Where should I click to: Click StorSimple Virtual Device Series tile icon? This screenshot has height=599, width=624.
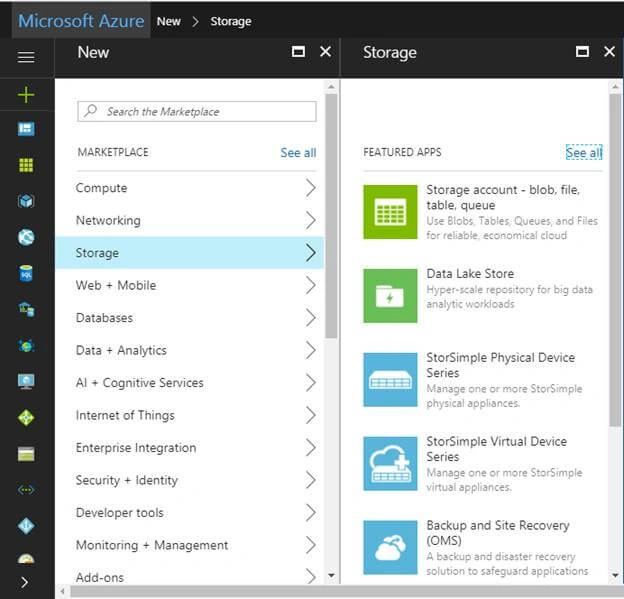click(390, 464)
